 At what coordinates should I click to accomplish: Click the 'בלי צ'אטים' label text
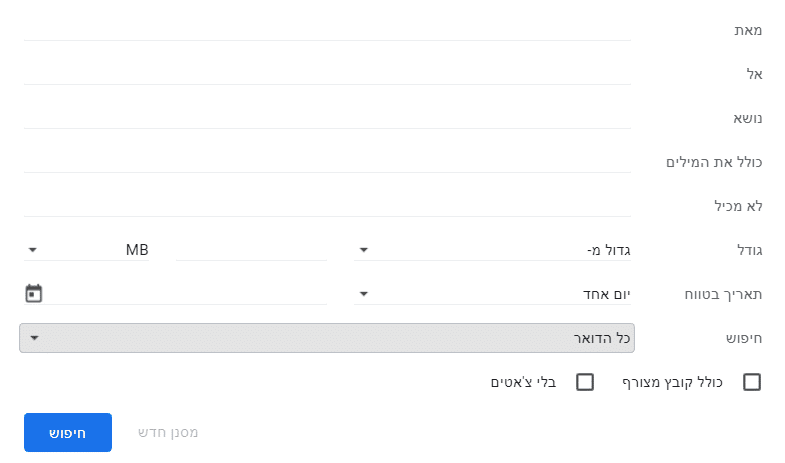pyautogui.click(x=524, y=382)
